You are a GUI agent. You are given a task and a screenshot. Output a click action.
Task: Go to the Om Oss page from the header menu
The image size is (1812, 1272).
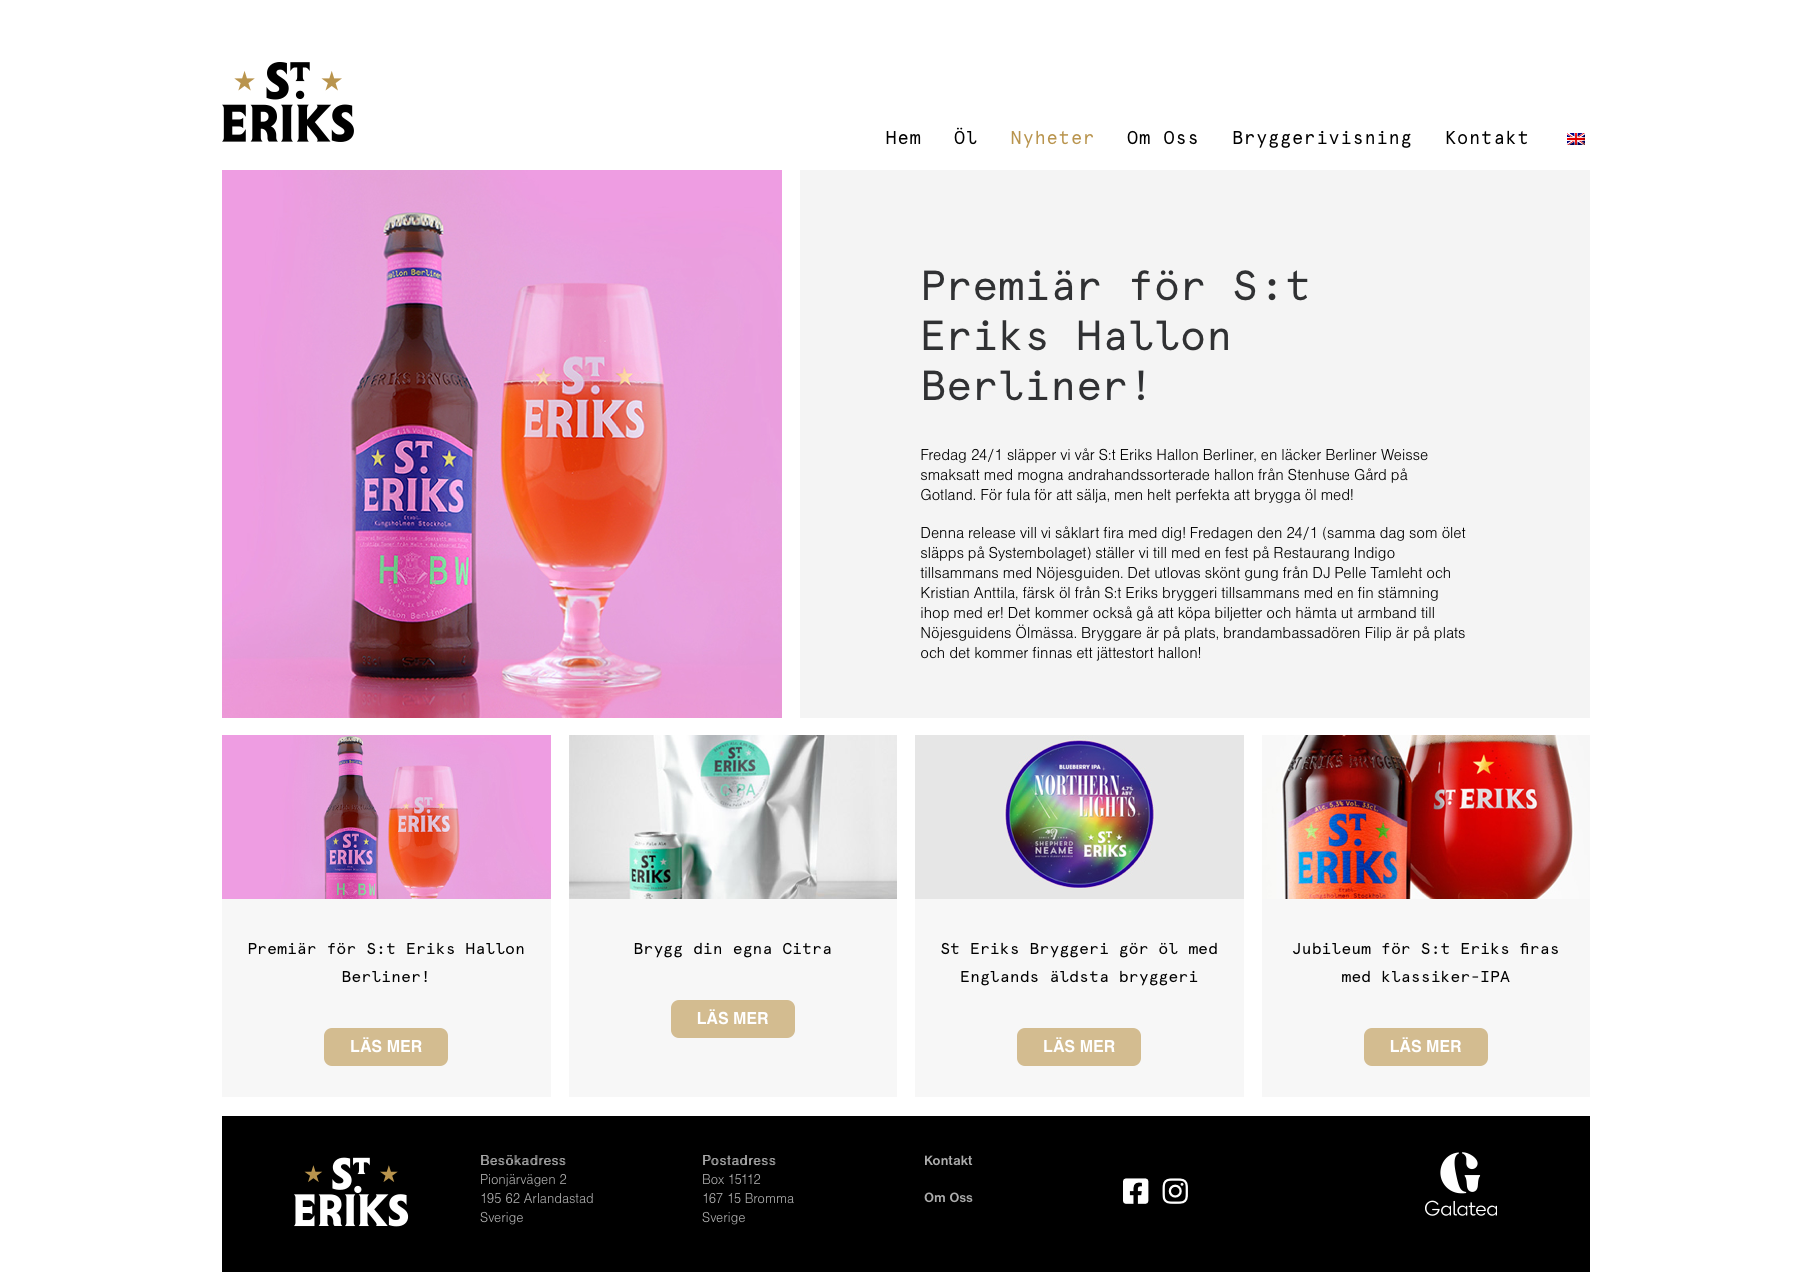pos(1162,138)
